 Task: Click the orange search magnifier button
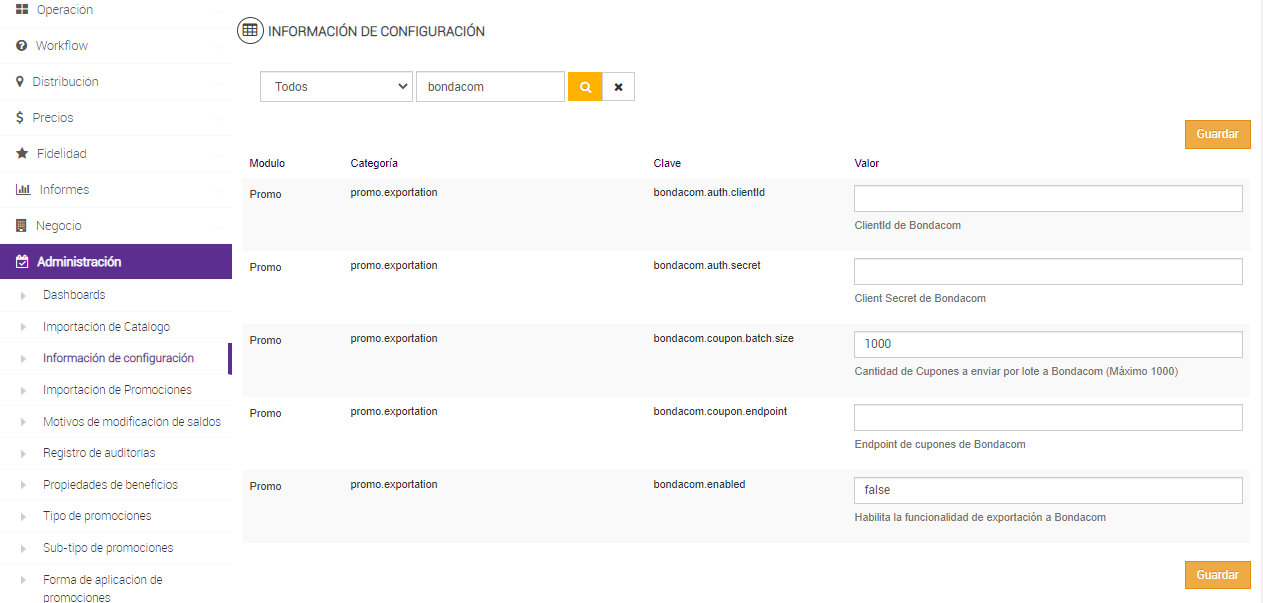[x=585, y=87]
